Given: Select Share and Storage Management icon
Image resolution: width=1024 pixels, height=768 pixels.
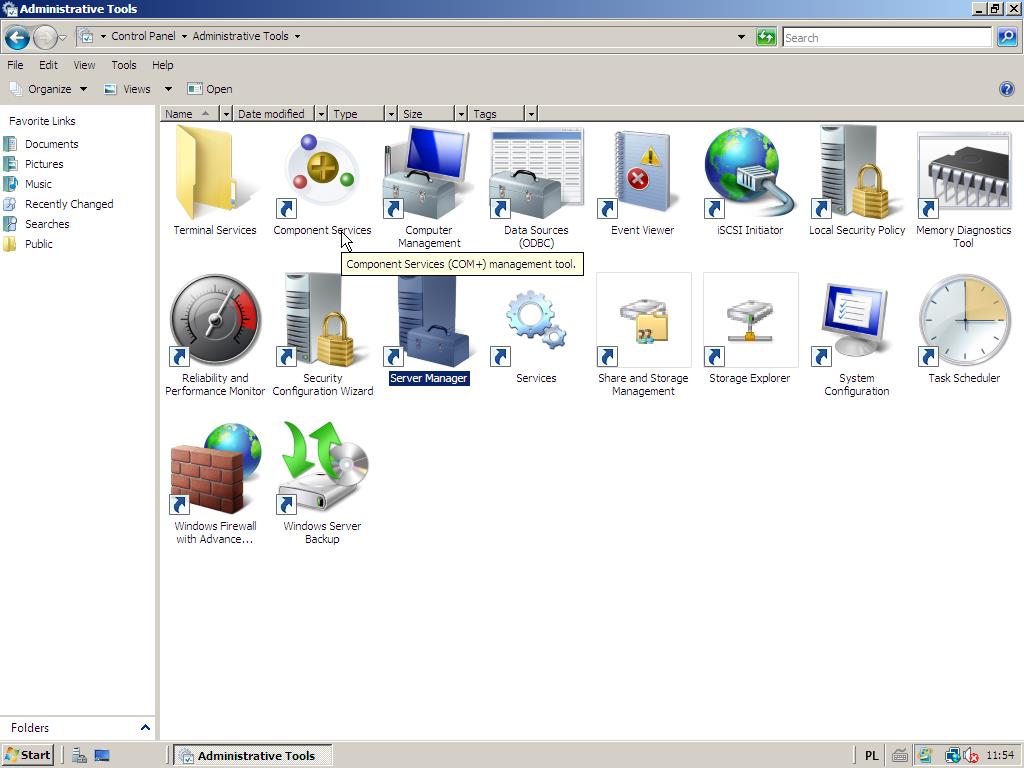Looking at the screenshot, I should pos(643,320).
